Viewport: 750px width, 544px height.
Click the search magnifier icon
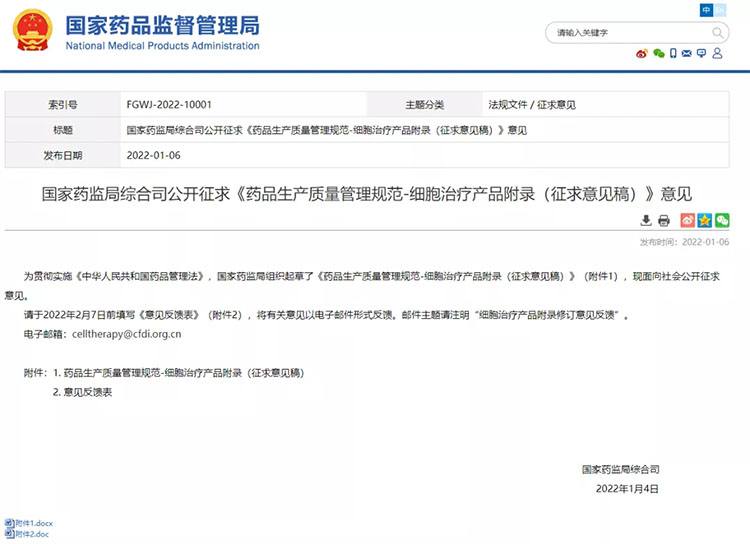tap(717, 33)
